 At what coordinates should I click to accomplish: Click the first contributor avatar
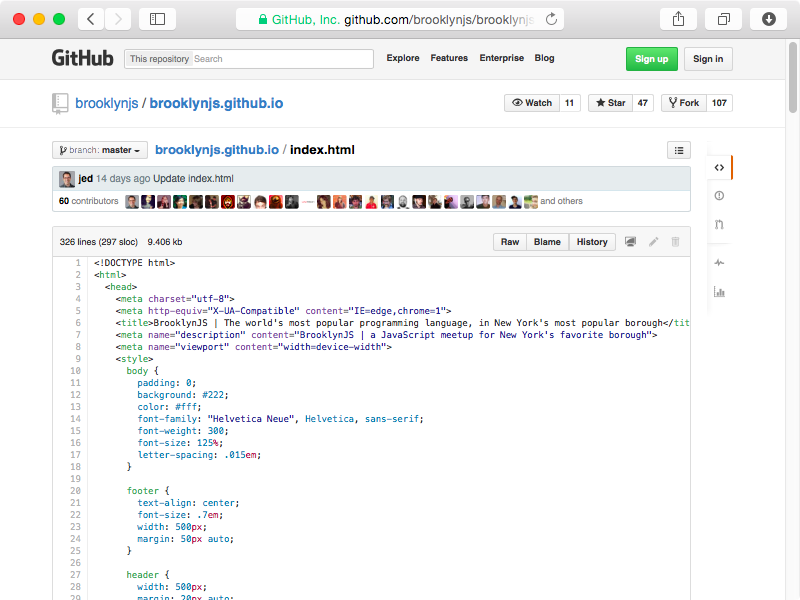tap(132, 202)
